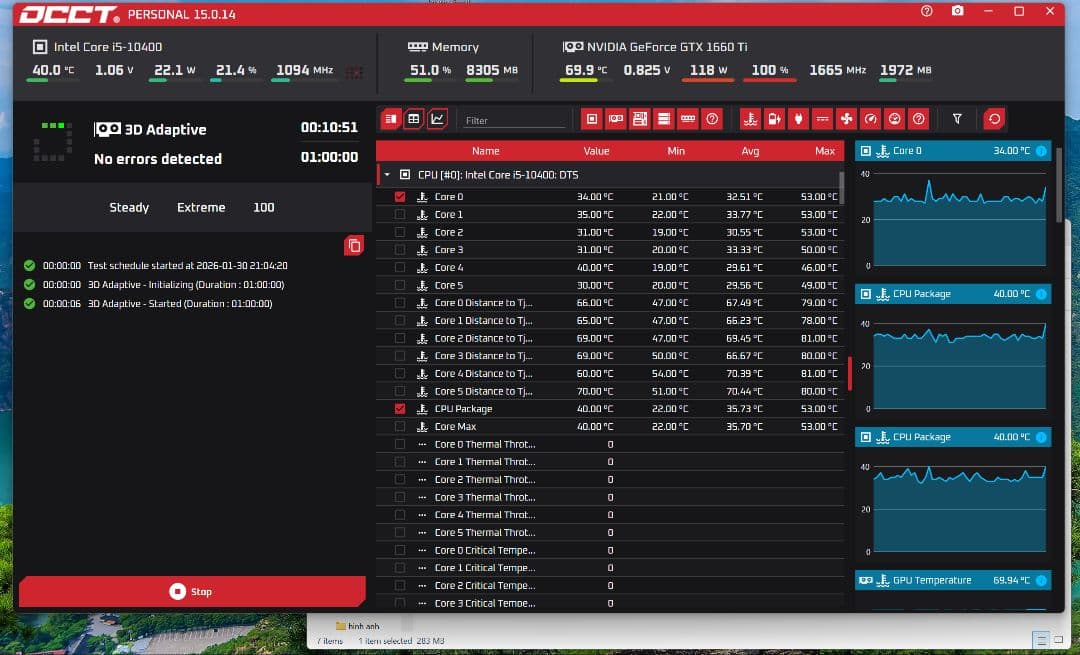Uncheck the CPU Package checkbox
Viewport: 1080px width, 655px height.
[x=400, y=409]
